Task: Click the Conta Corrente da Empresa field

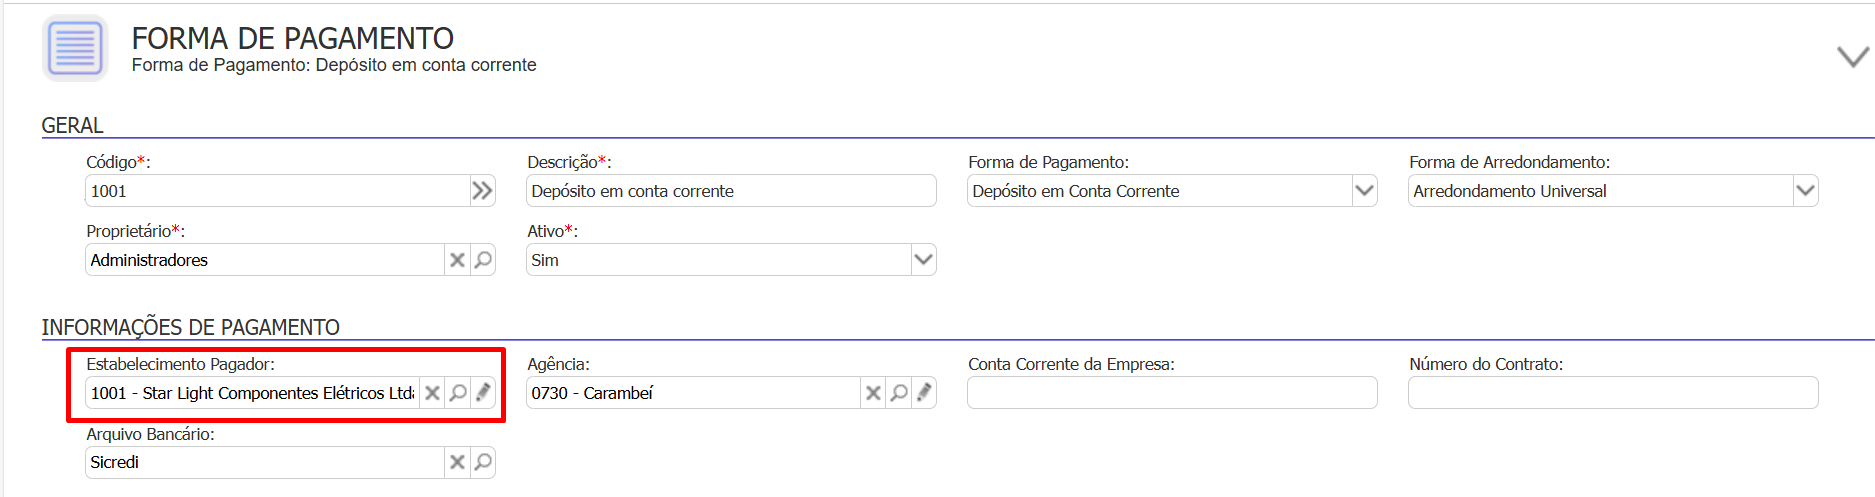Action: 1171,393
